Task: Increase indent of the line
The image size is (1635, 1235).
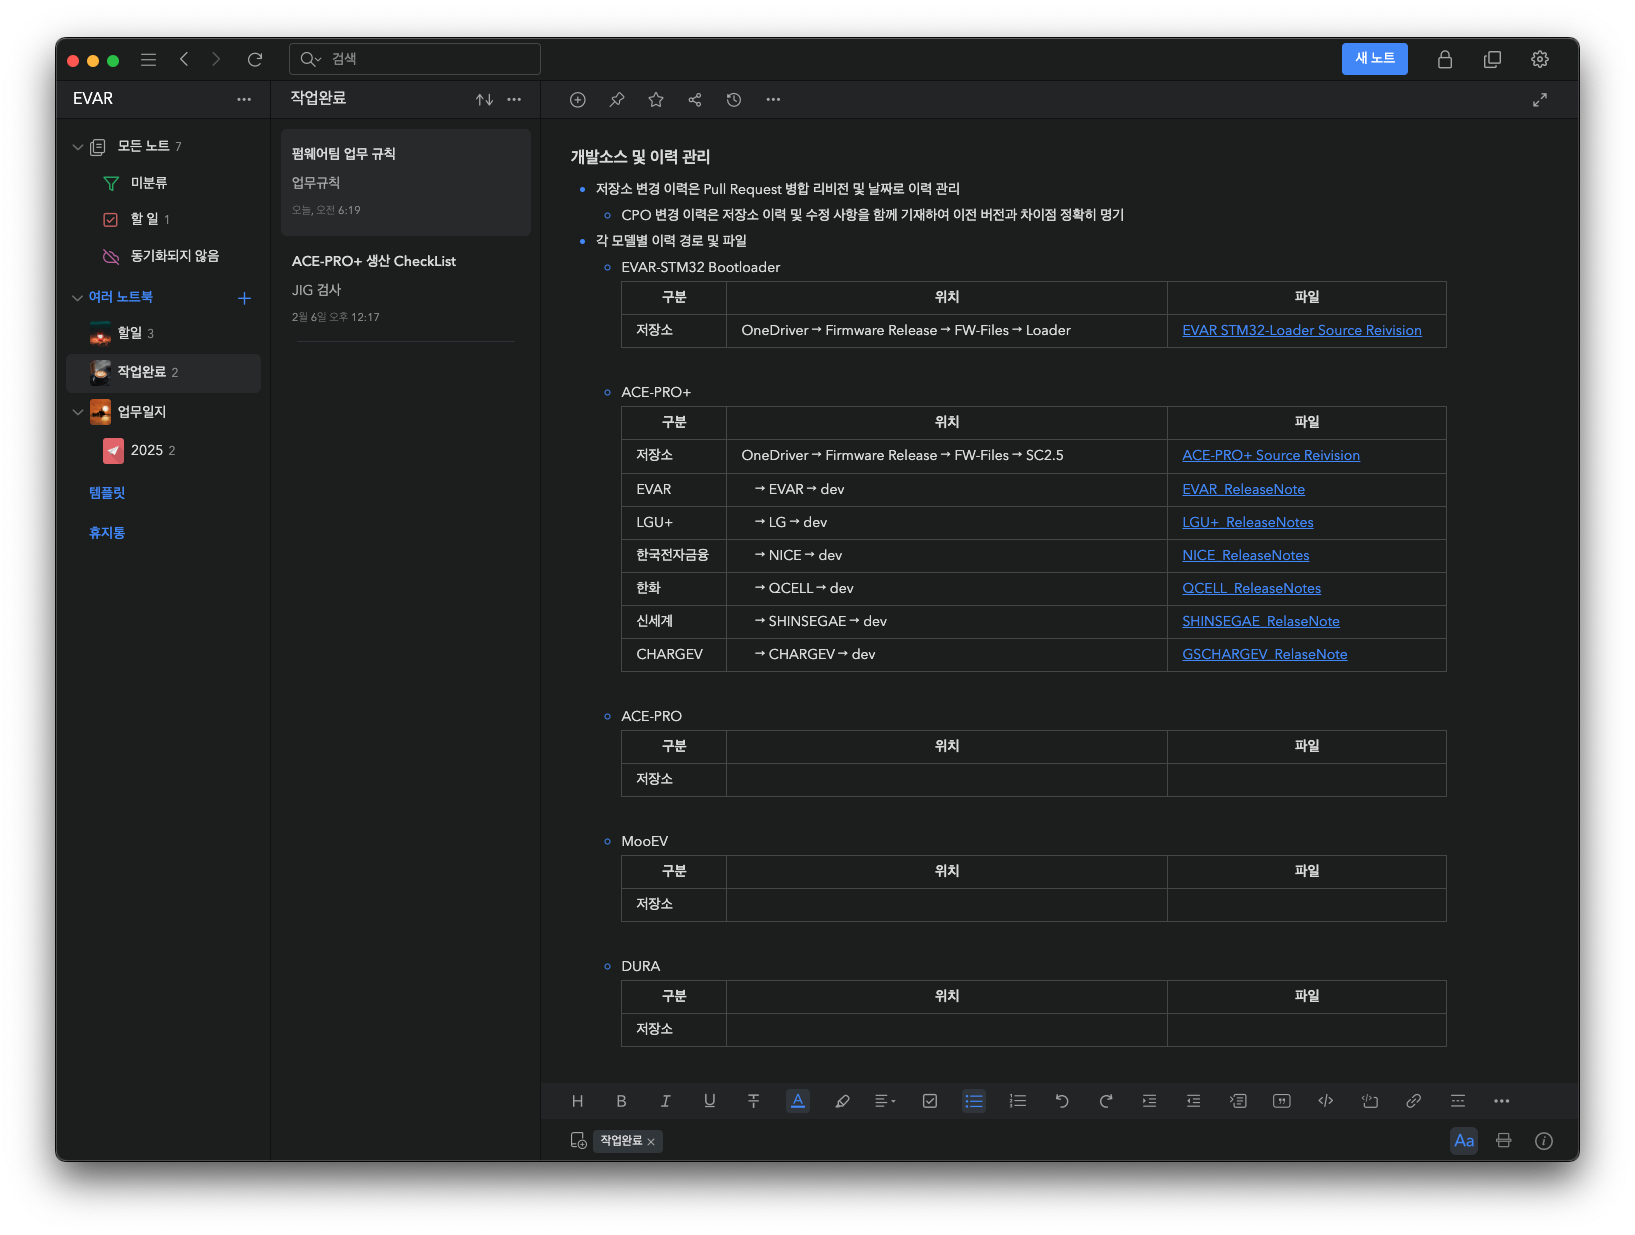Action: 1150,1101
